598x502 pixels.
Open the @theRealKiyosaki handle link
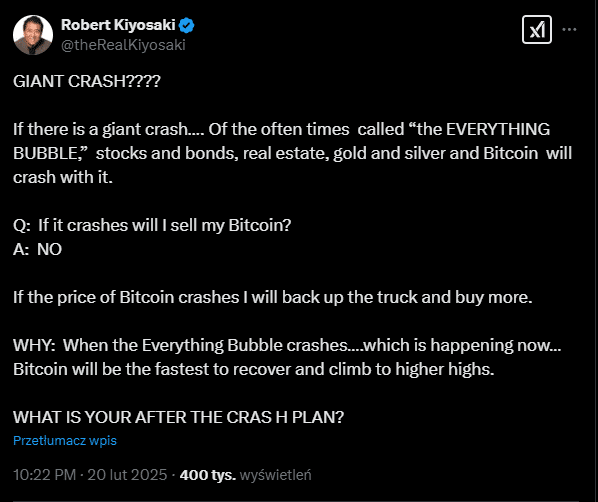pyautogui.click(x=123, y=45)
